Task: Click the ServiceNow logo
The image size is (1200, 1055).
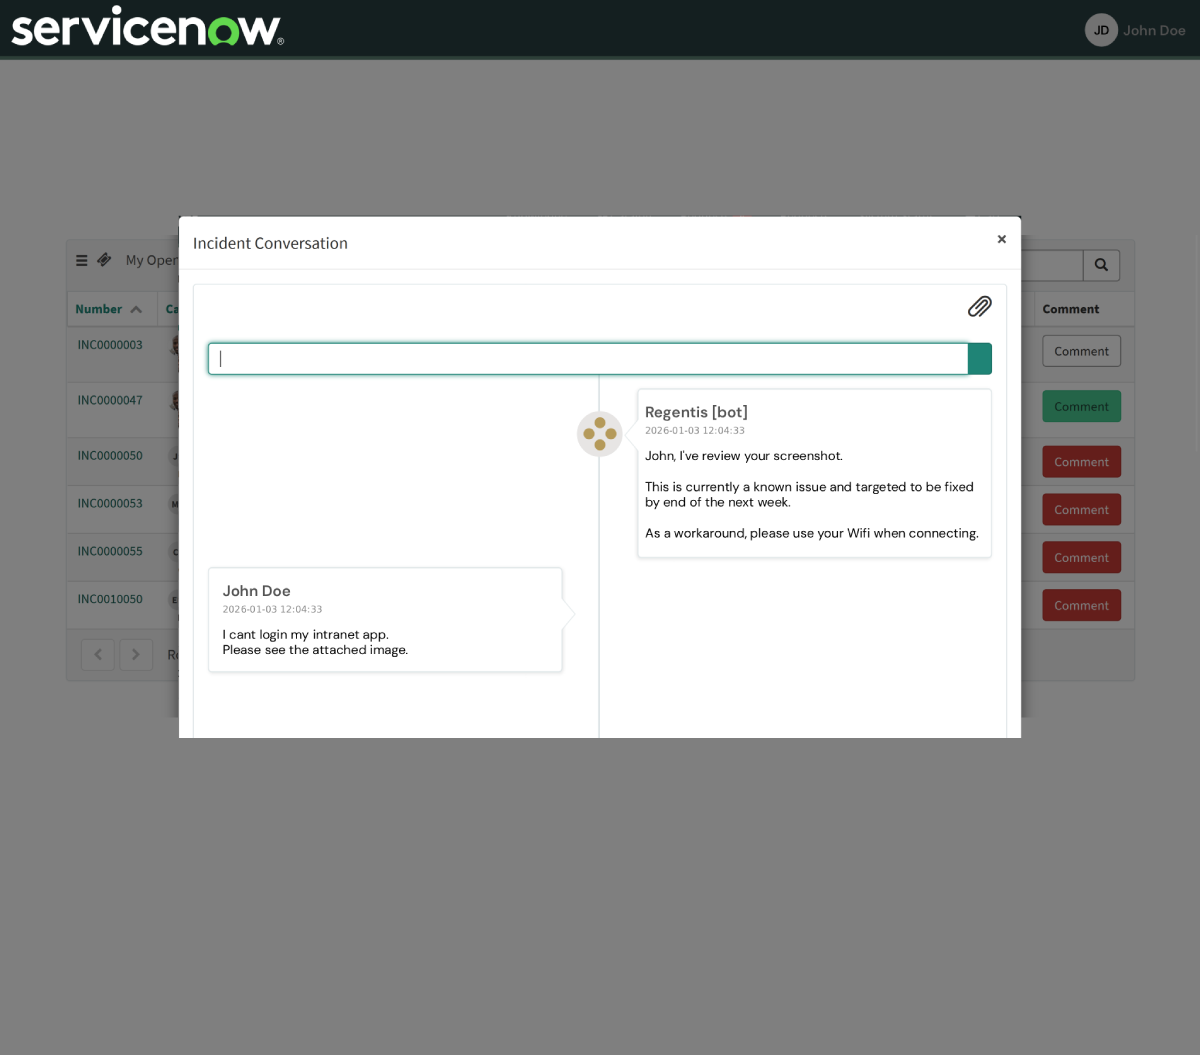Action: tap(147, 27)
